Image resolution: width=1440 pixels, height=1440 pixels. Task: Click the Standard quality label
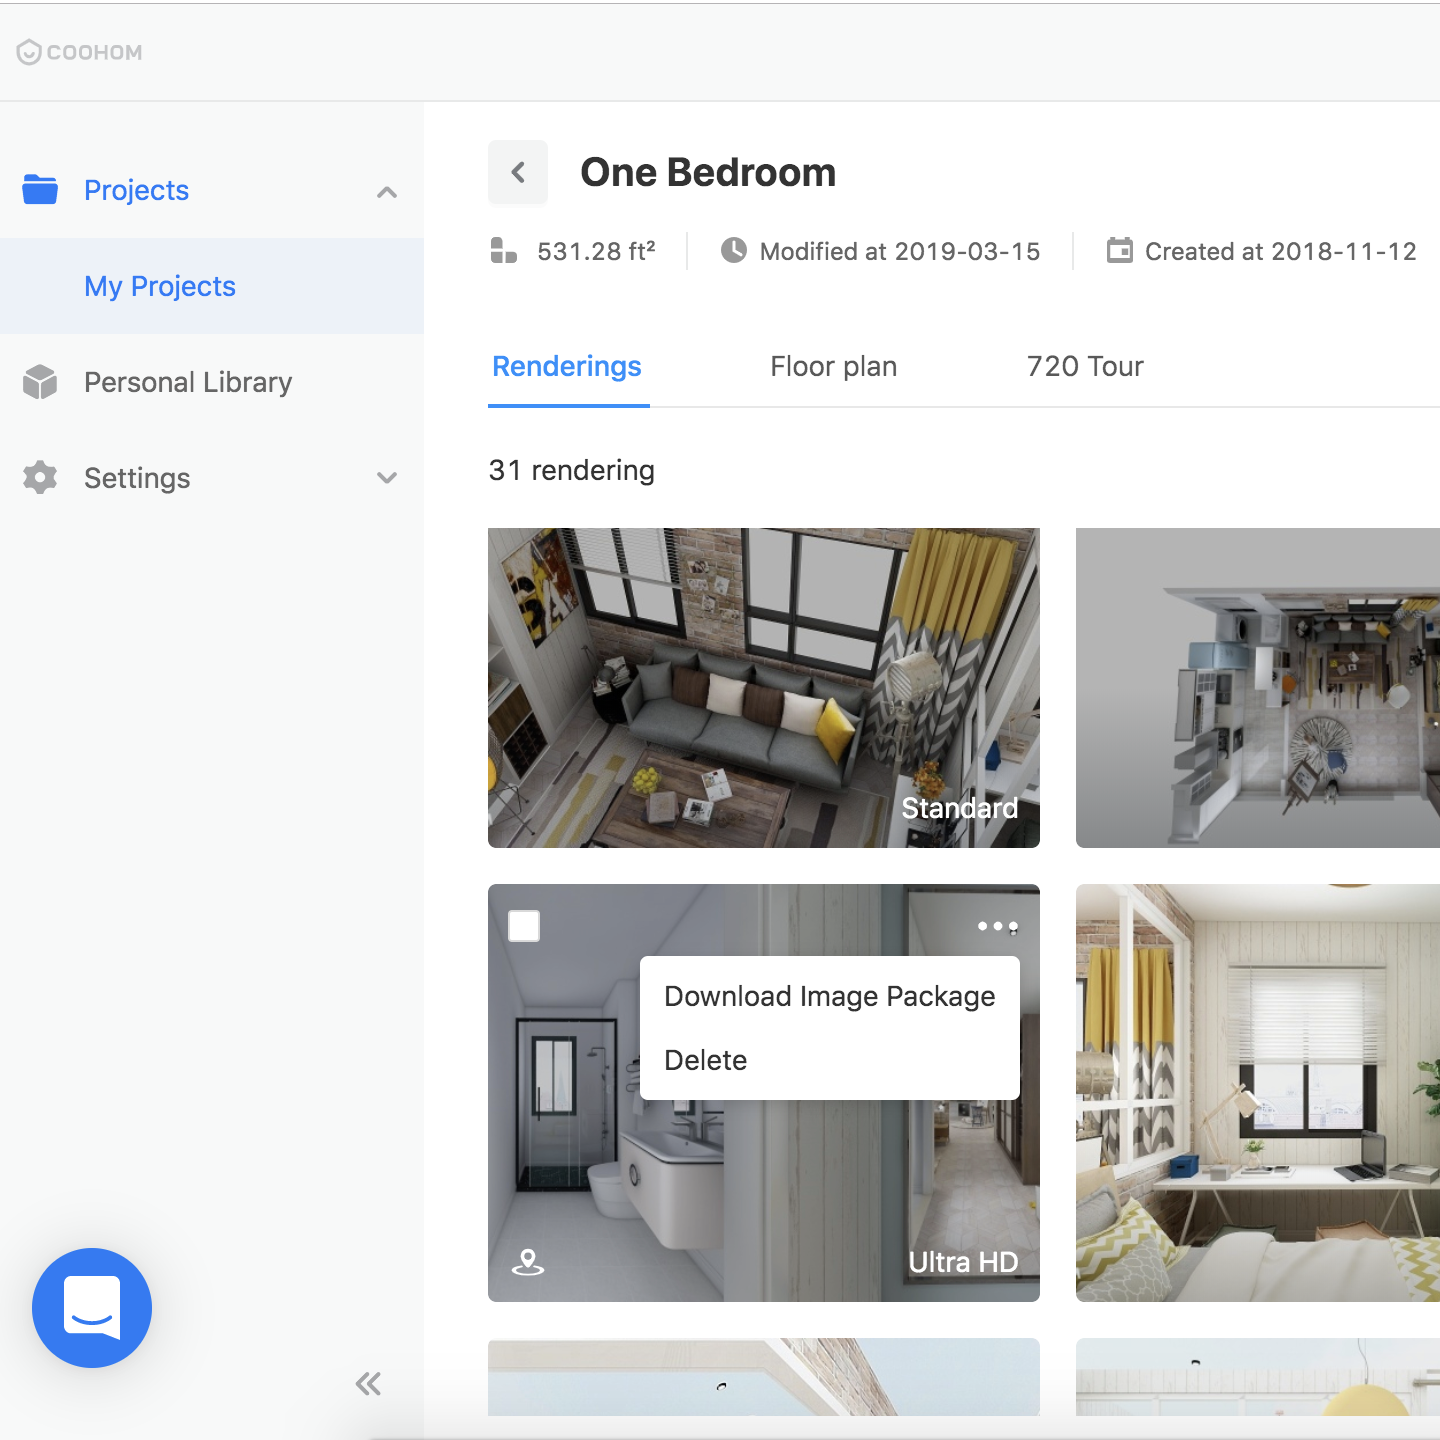[x=960, y=808]
